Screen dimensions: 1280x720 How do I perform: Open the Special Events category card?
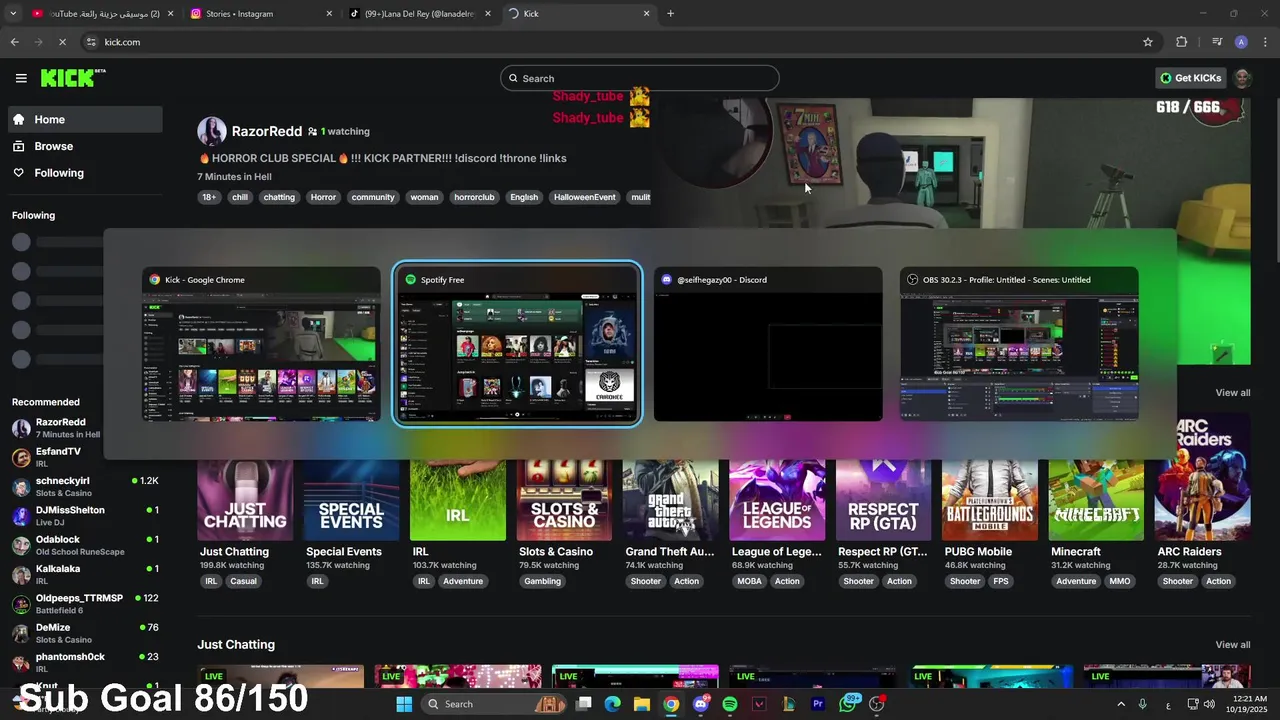tap(351, 500)
